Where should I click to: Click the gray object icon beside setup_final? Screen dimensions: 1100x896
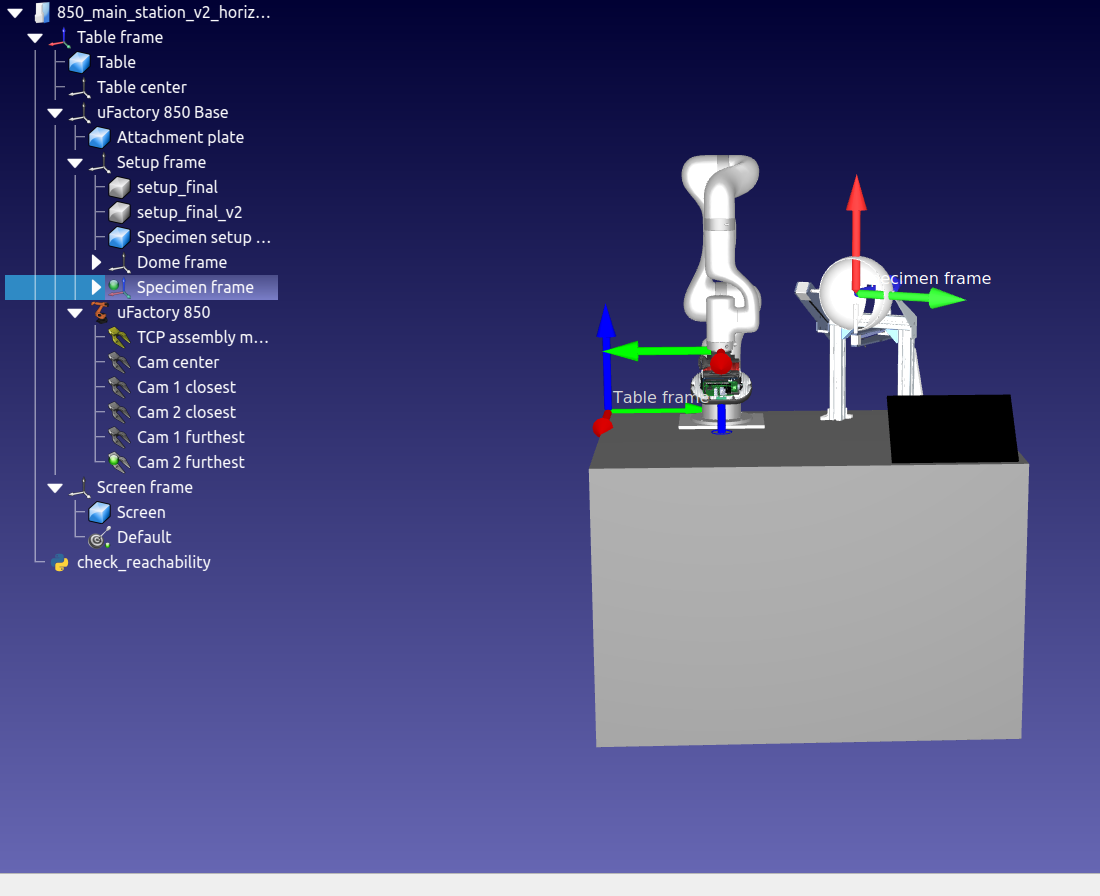[119, 187]
